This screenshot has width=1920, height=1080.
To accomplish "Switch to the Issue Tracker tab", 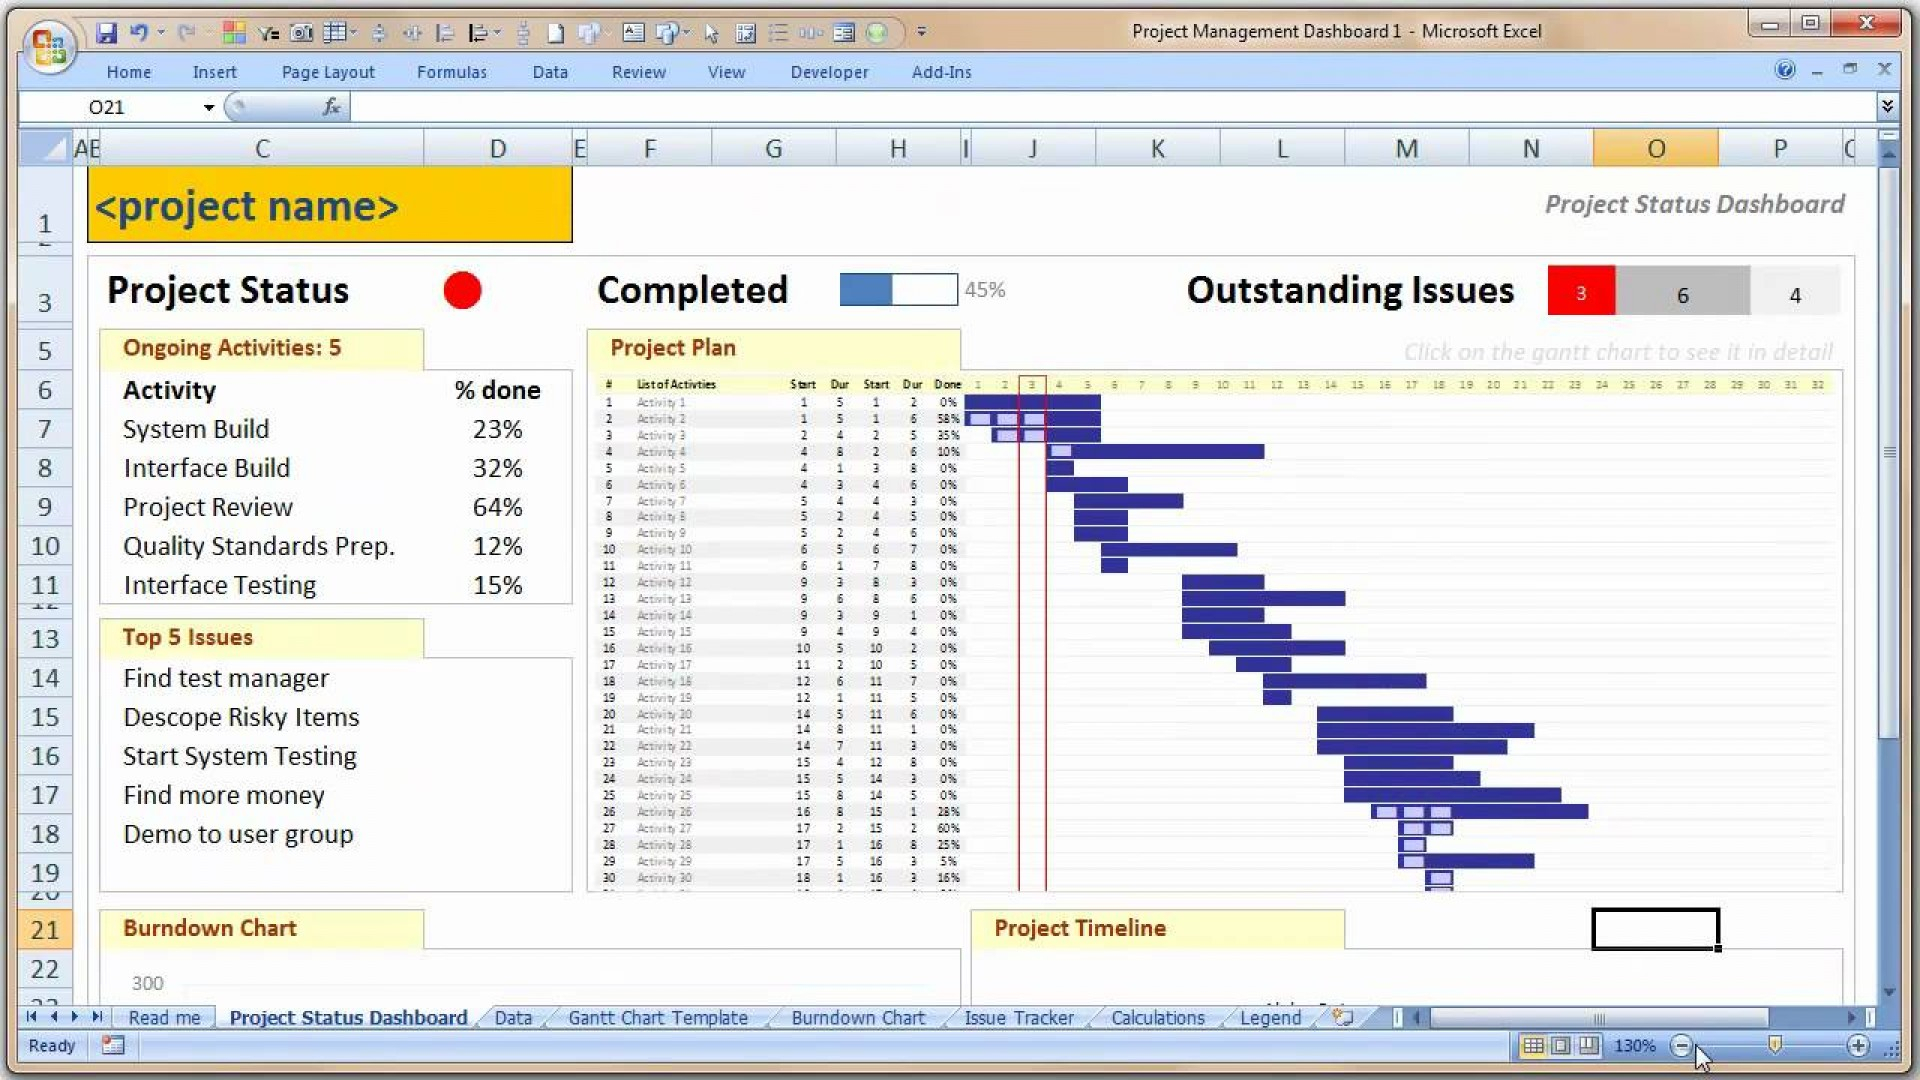I will pos(1019,1017).
